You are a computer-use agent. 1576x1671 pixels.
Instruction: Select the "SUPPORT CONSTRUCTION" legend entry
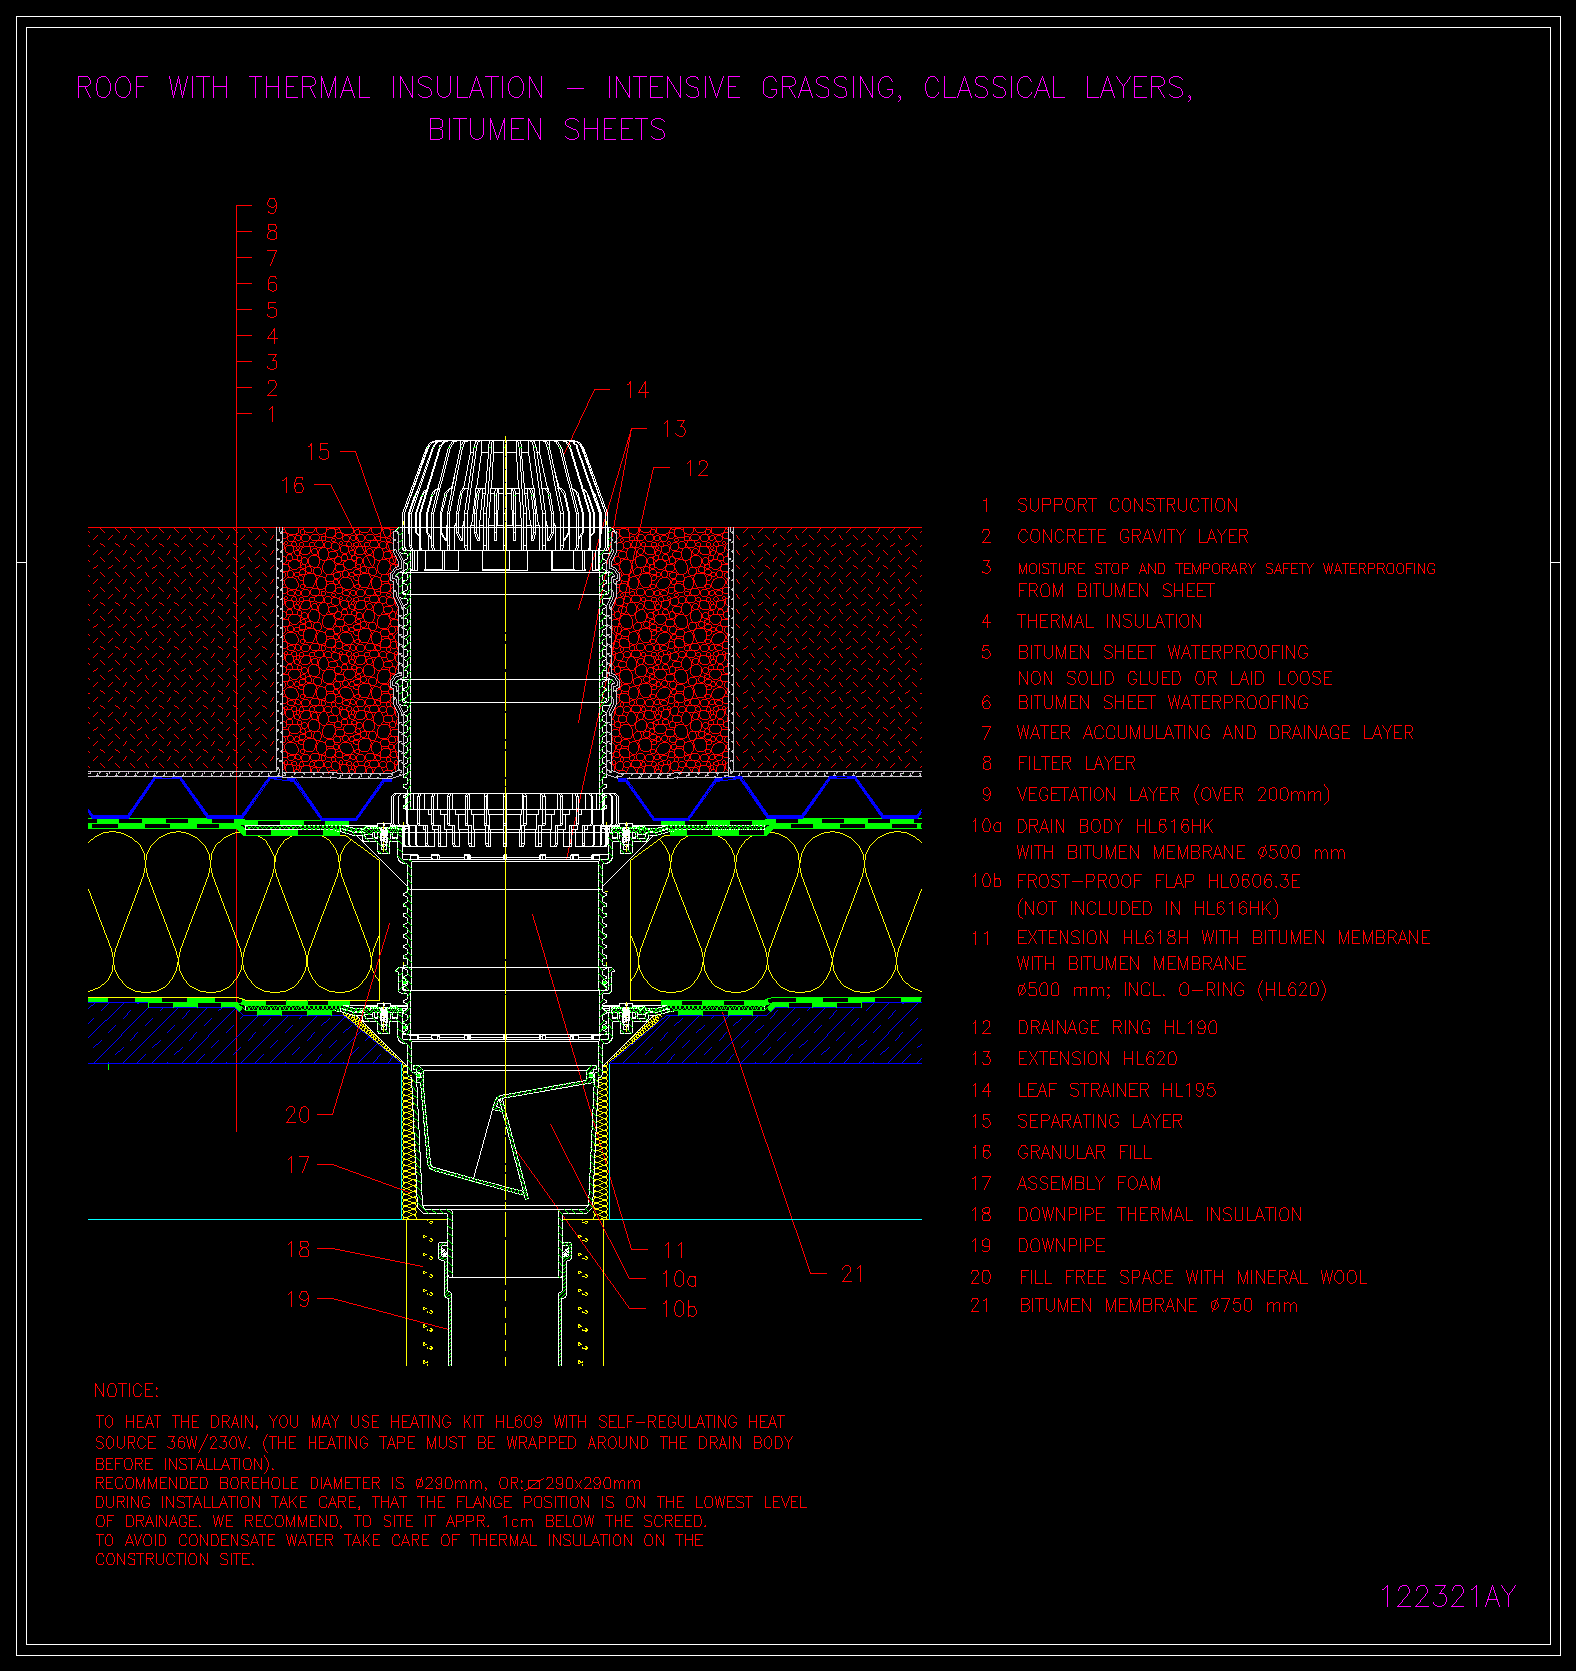pos(1127,506)
